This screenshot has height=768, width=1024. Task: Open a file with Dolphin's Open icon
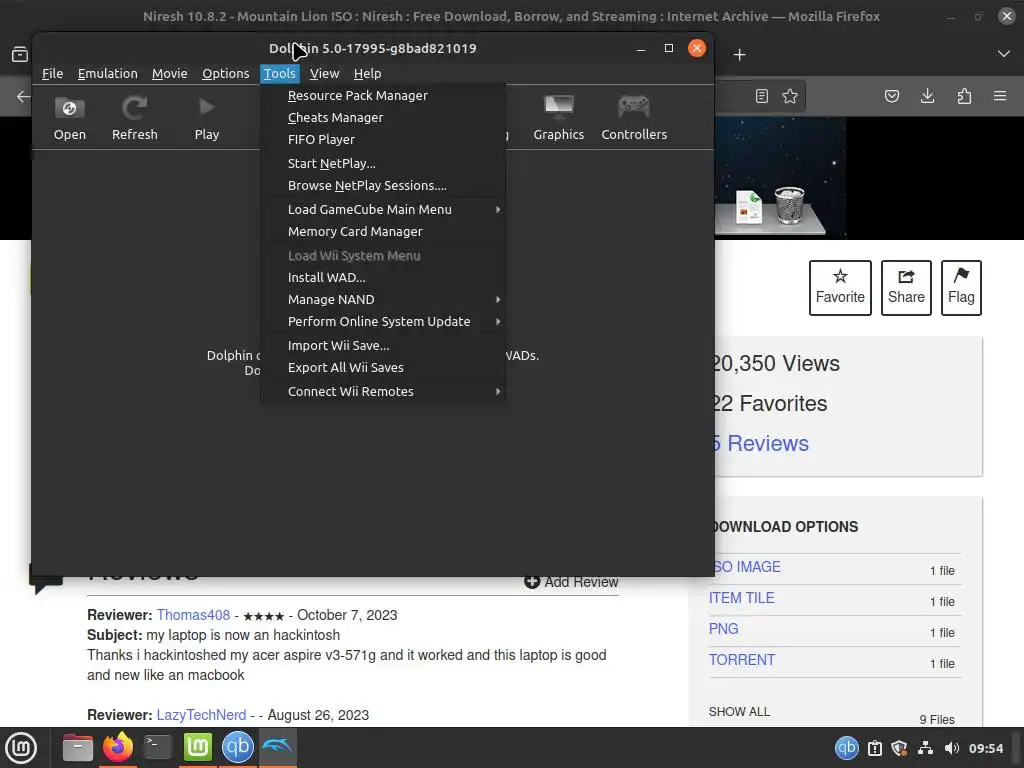tap(69, 118)
